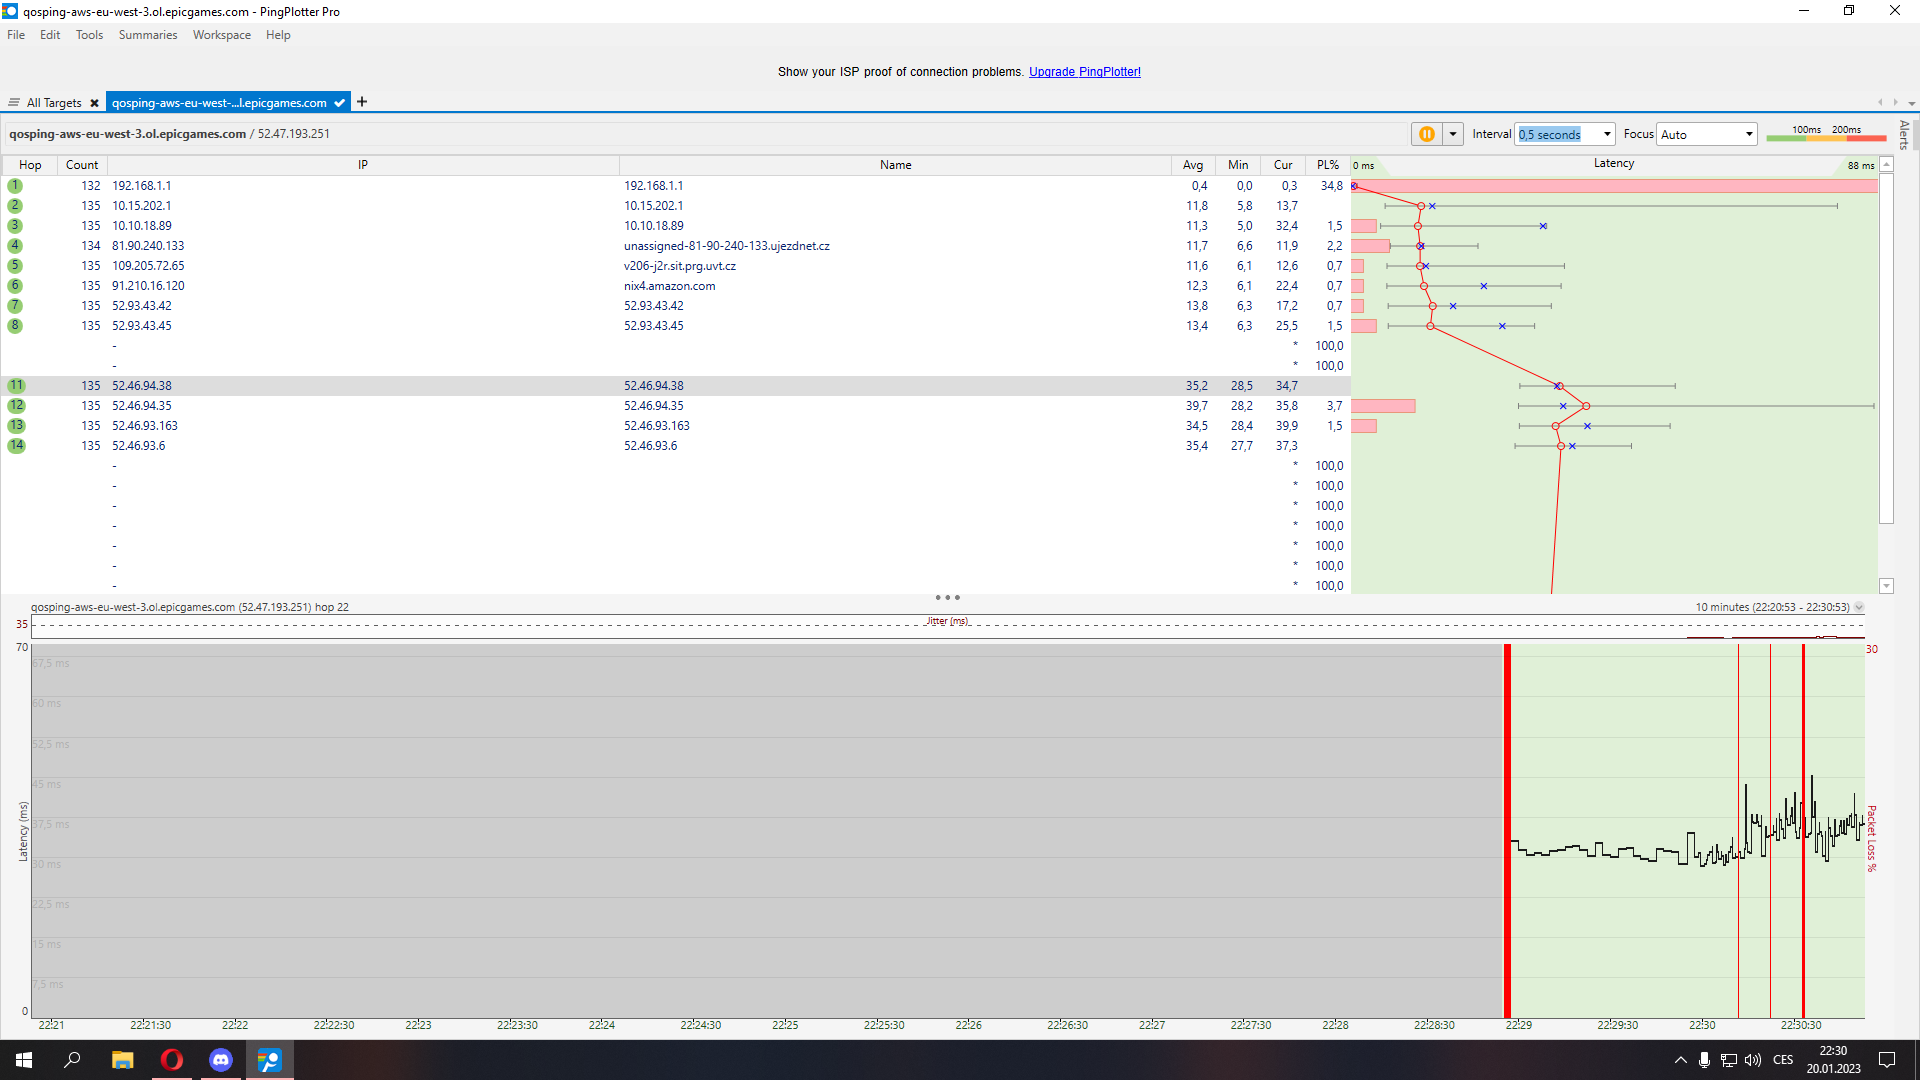Sort hops by the PL% column header
Screen dimensions: 1920x1080
point(1327,165)
